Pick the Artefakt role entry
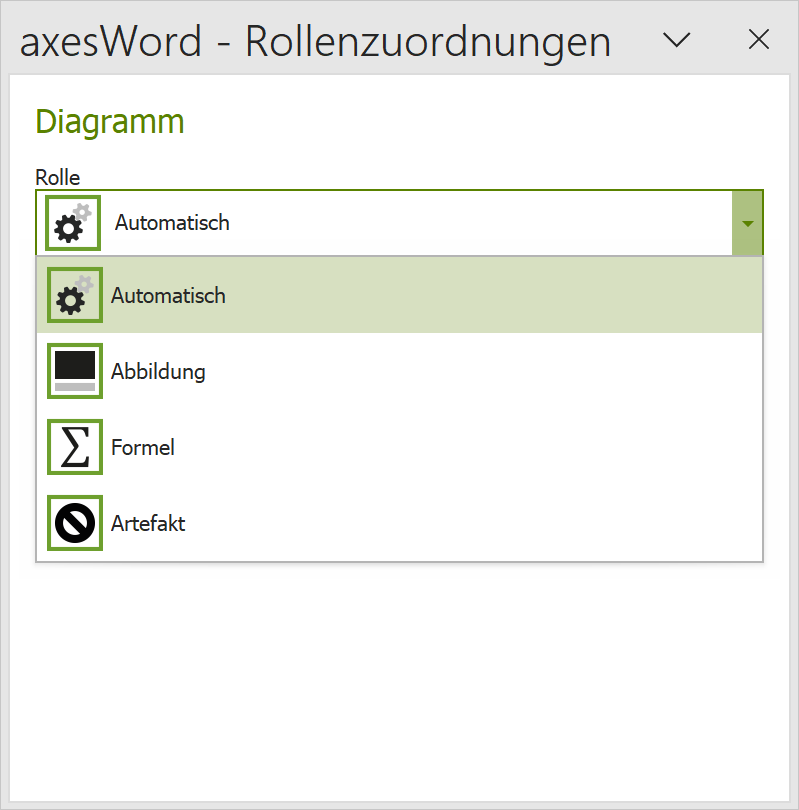The width and height of the screenshot is (799, 810). coord(399,523)
